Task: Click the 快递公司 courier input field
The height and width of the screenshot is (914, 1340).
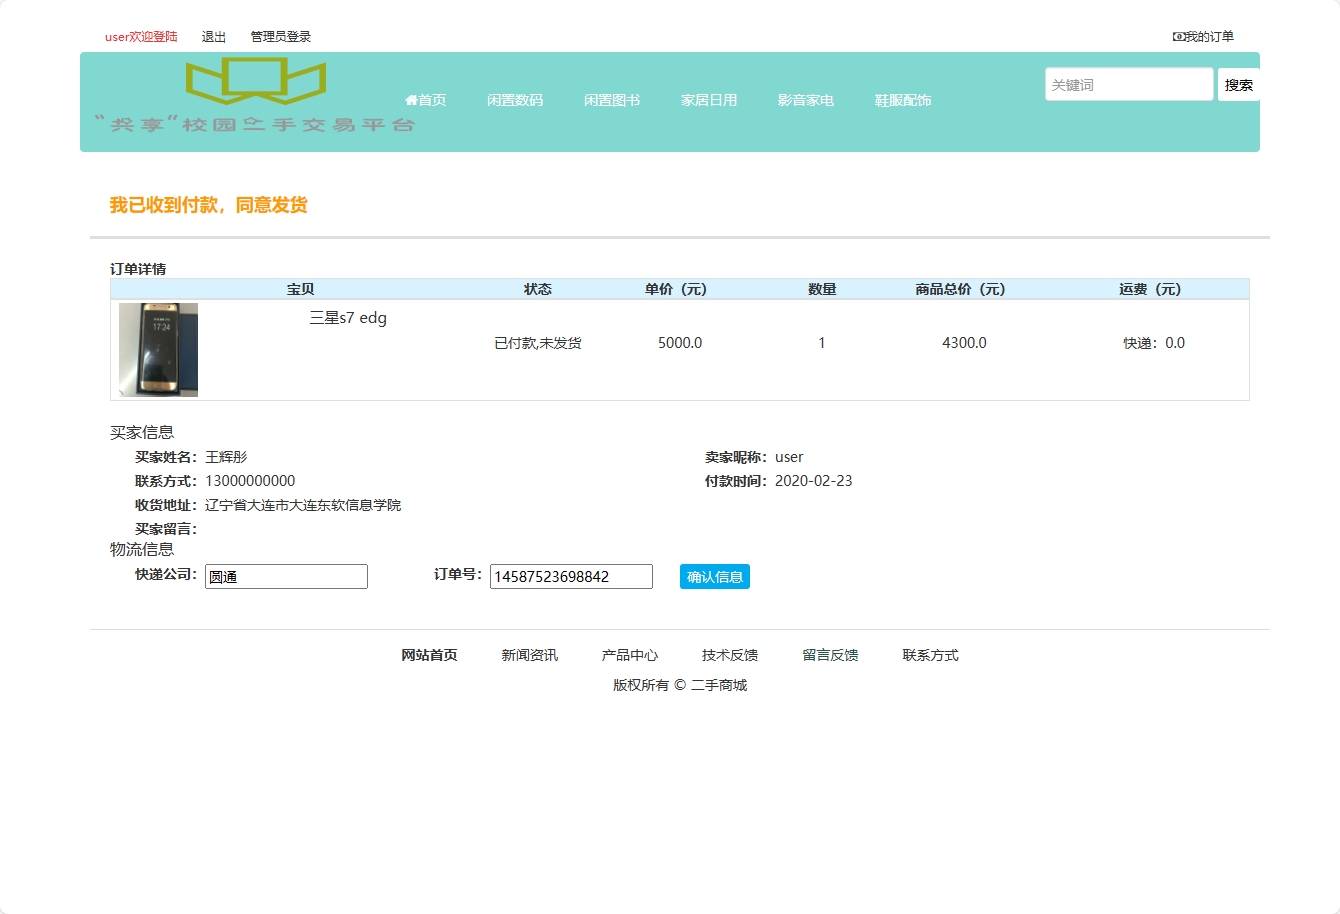Action: [286, 576]
